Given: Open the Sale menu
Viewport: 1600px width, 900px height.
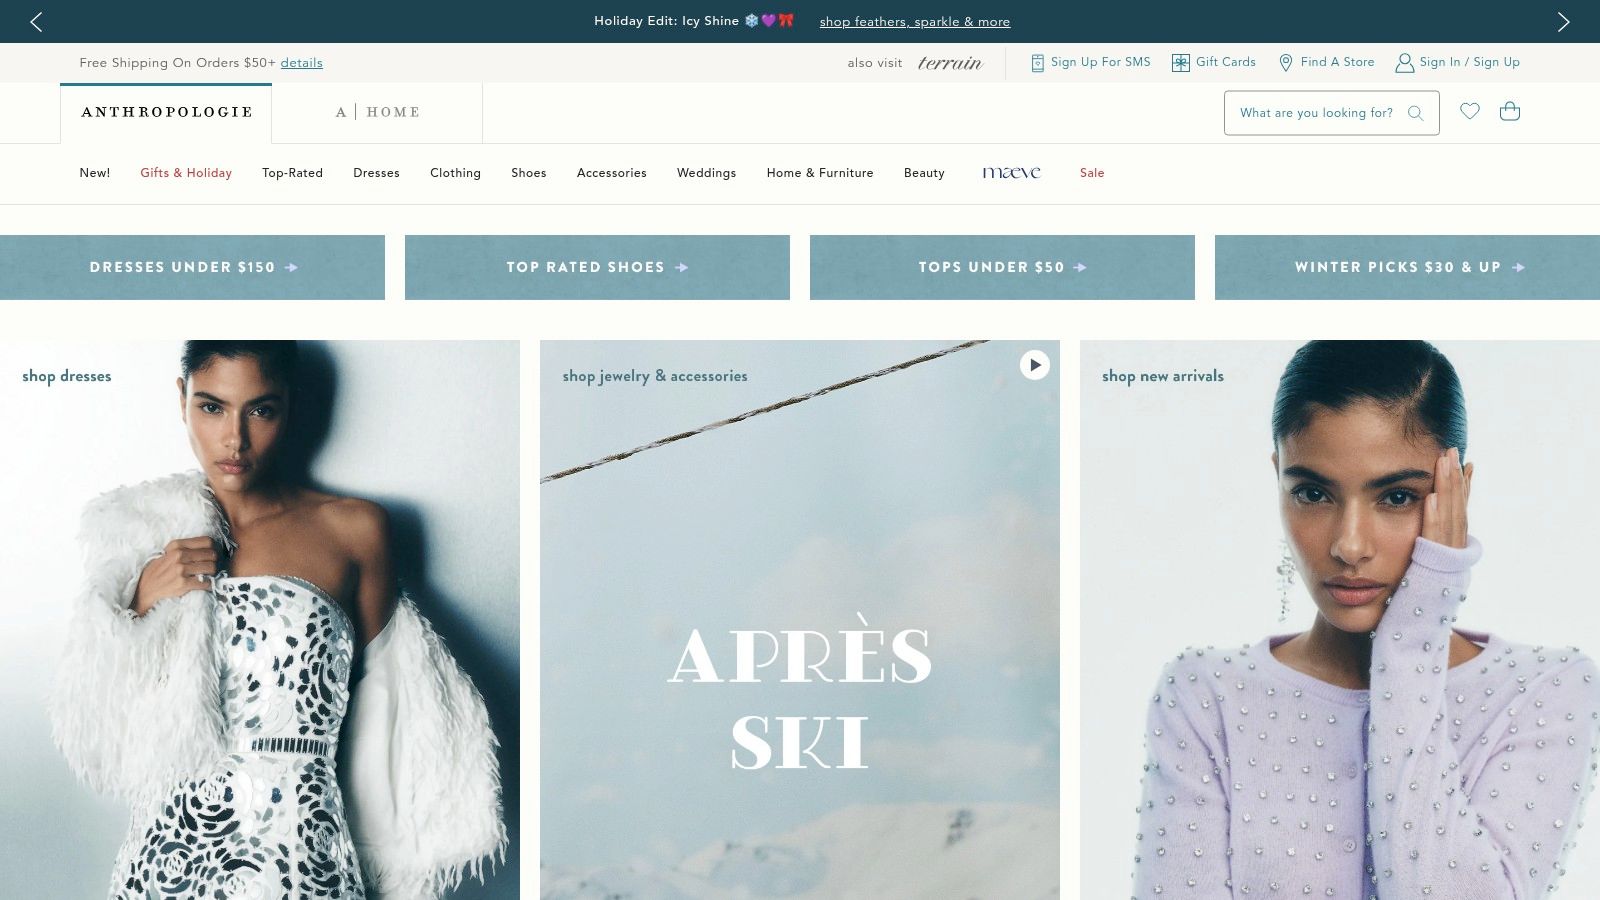Looking at the screenshot, I should click(1092, 173).
